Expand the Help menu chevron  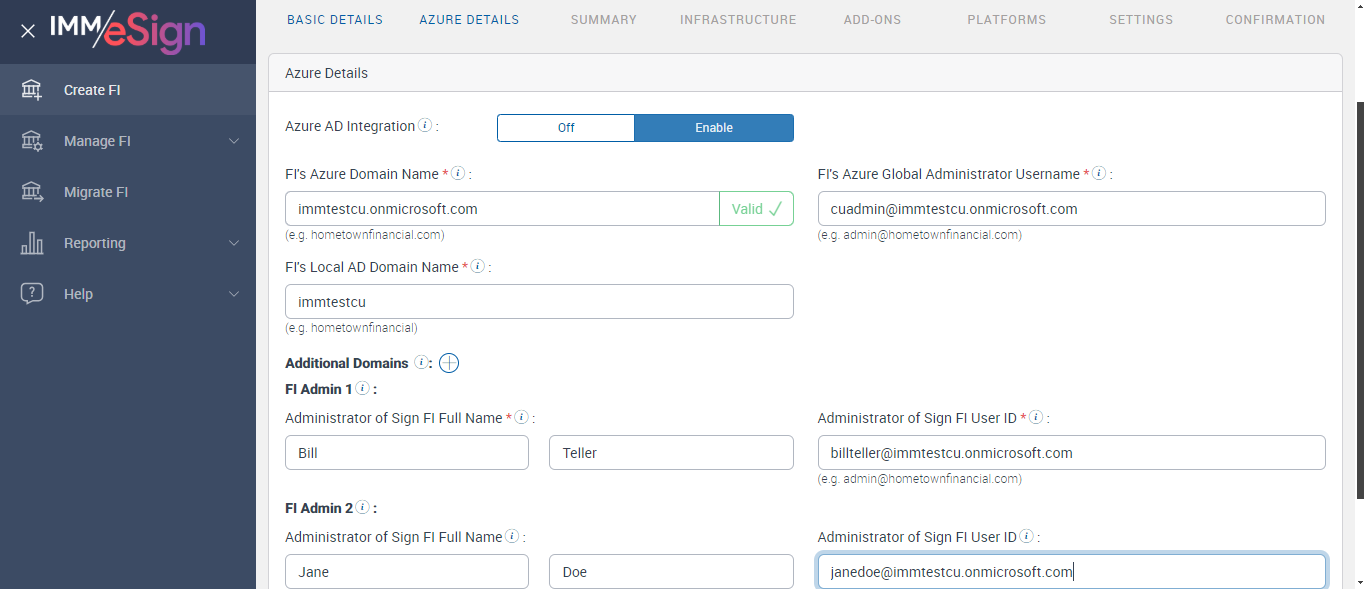pos(234,294)
